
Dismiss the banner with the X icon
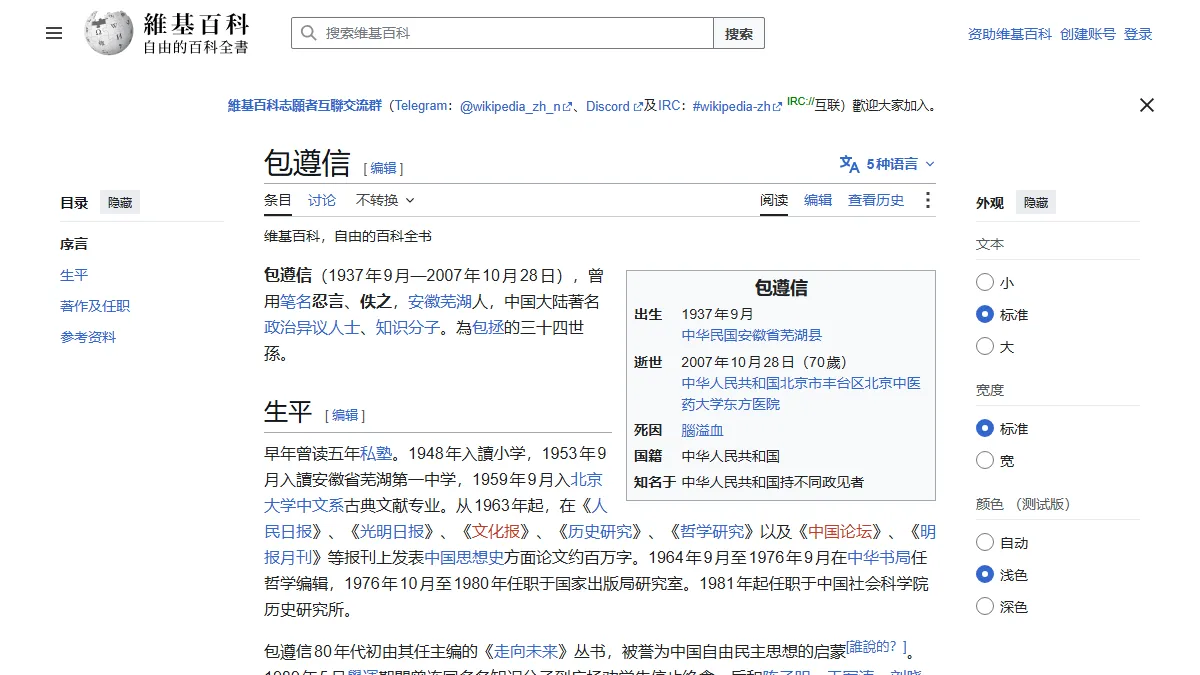point(1147,105)
